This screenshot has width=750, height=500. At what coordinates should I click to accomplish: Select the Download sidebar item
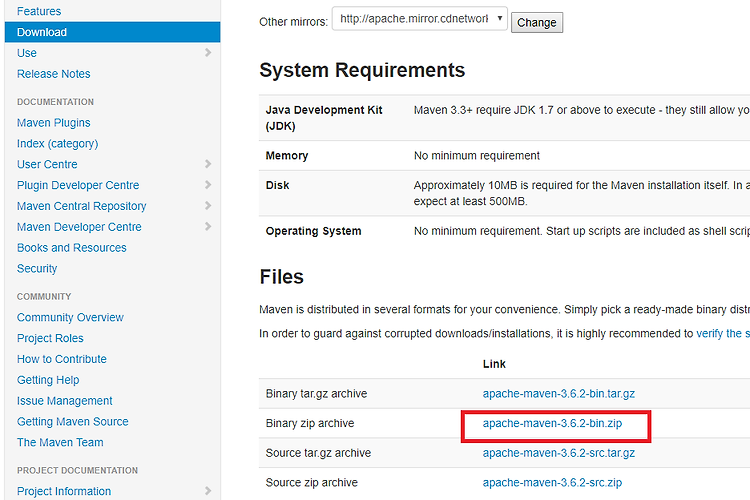coord(112,32)
